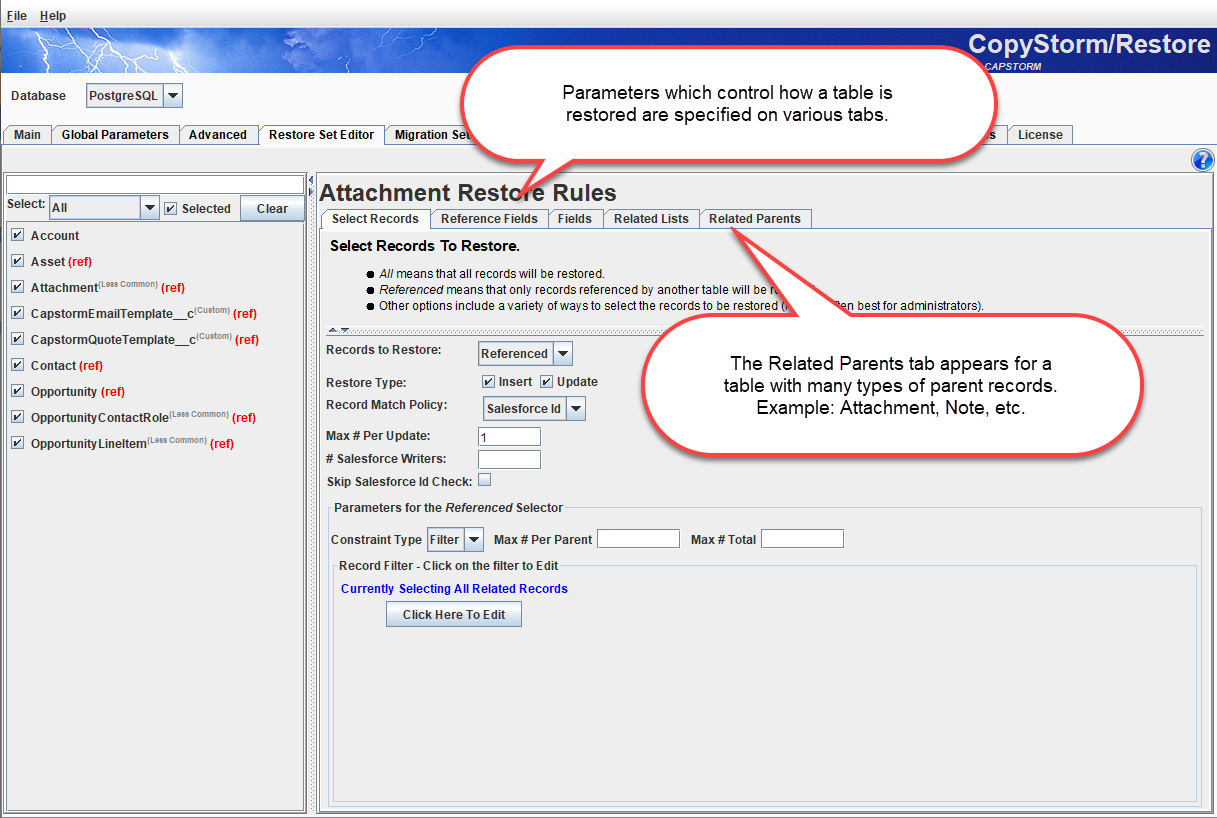Open the Record Match Policy dropdown
Screen dimensions: 1217x818
click(575, 408)
